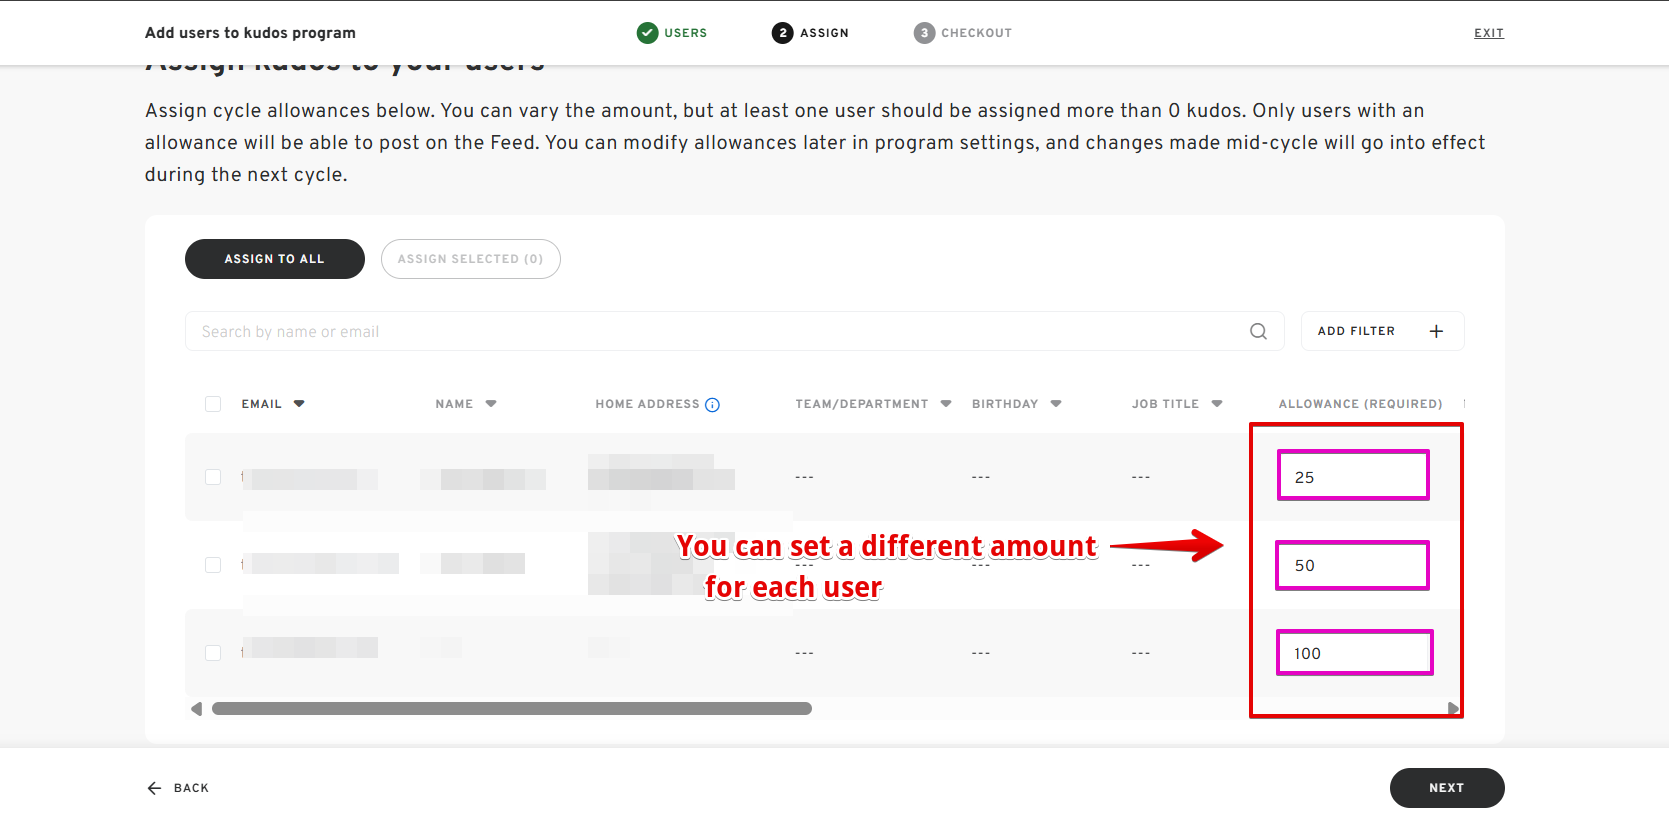Click the Home Address info icon

pyautogui.click(x=712, y=405)
